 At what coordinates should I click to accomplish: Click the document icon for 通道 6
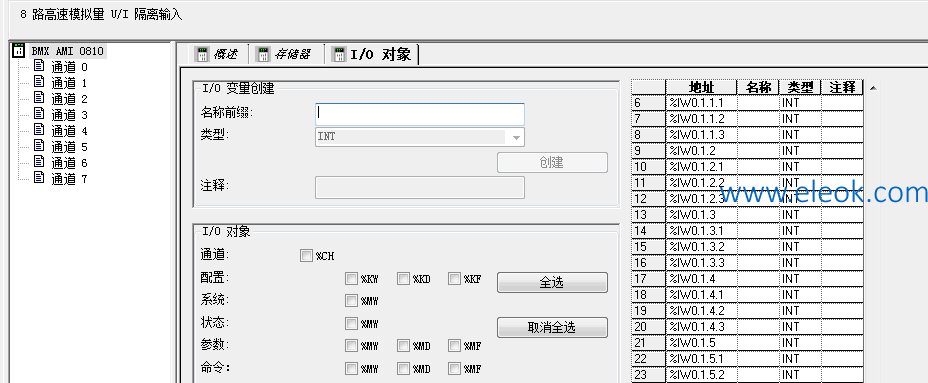pos(39,162)
